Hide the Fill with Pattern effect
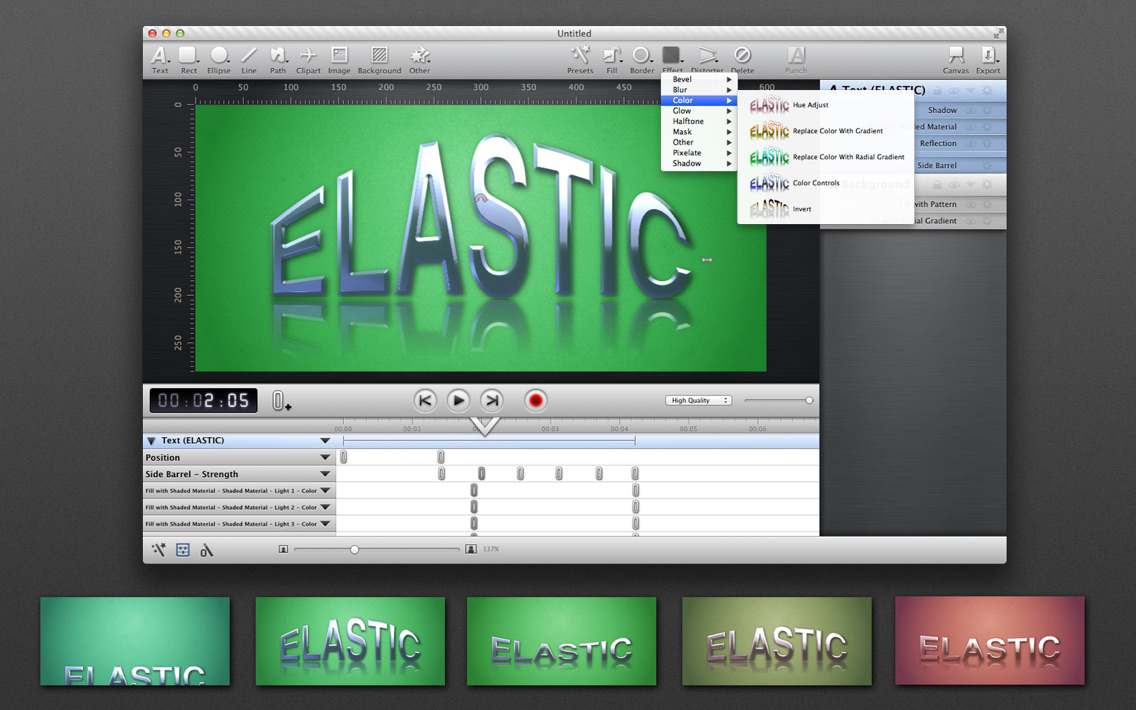1136x710 pixels. [970, 204]
